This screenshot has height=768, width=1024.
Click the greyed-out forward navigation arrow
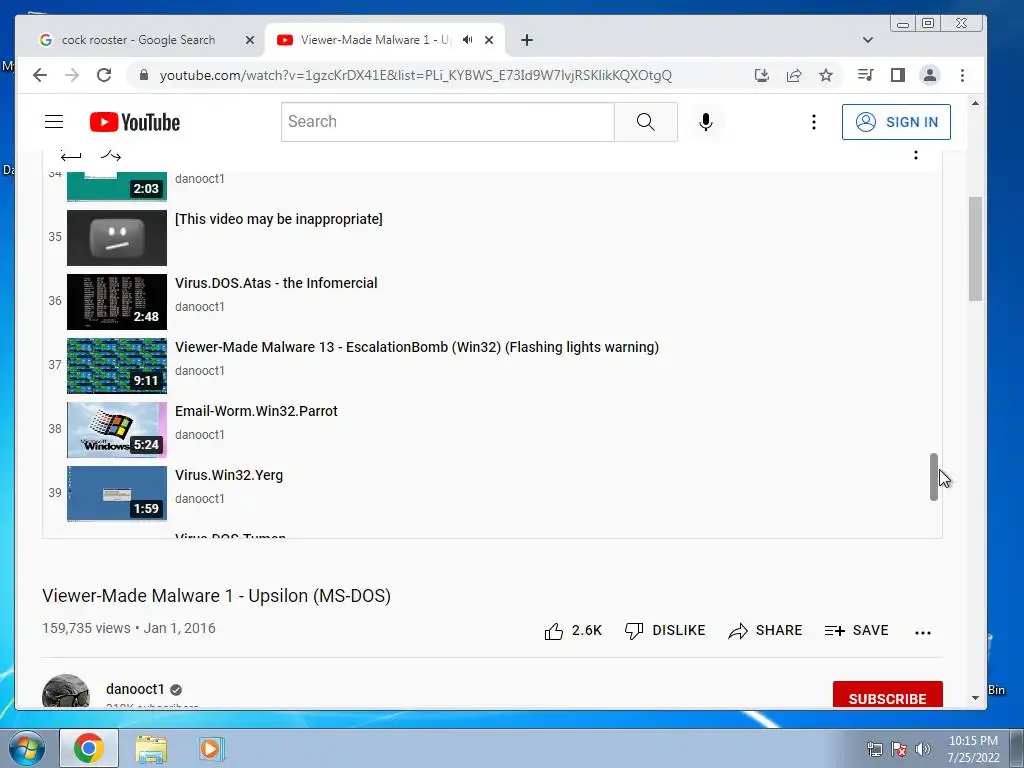[72, 75]
